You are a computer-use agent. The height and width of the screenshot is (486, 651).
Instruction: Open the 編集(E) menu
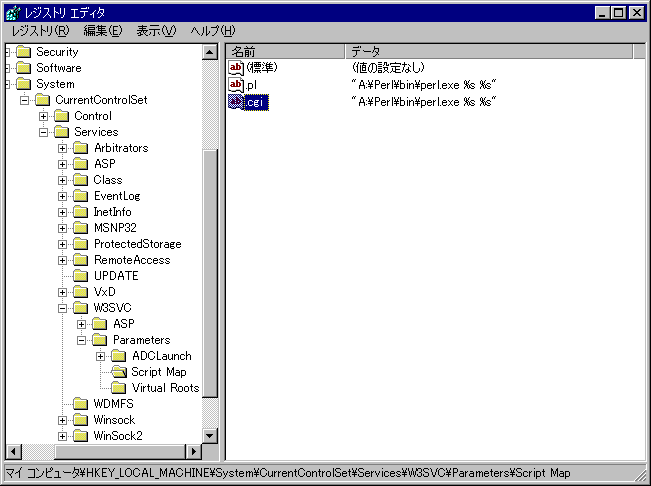103,31
